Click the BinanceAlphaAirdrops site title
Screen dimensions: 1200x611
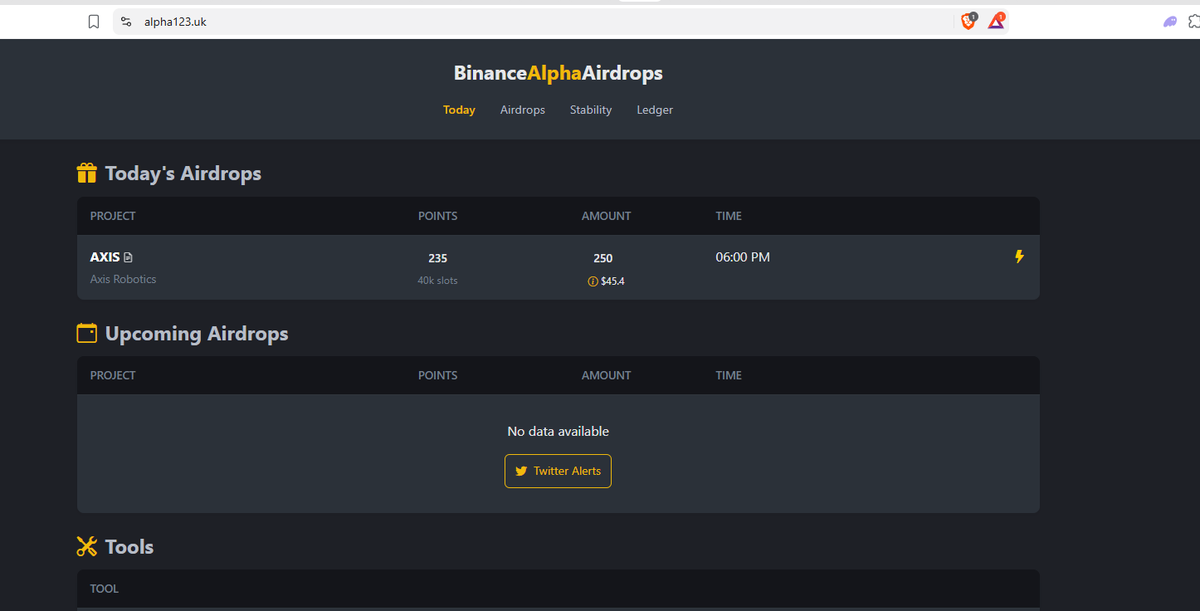click(558, 73)
